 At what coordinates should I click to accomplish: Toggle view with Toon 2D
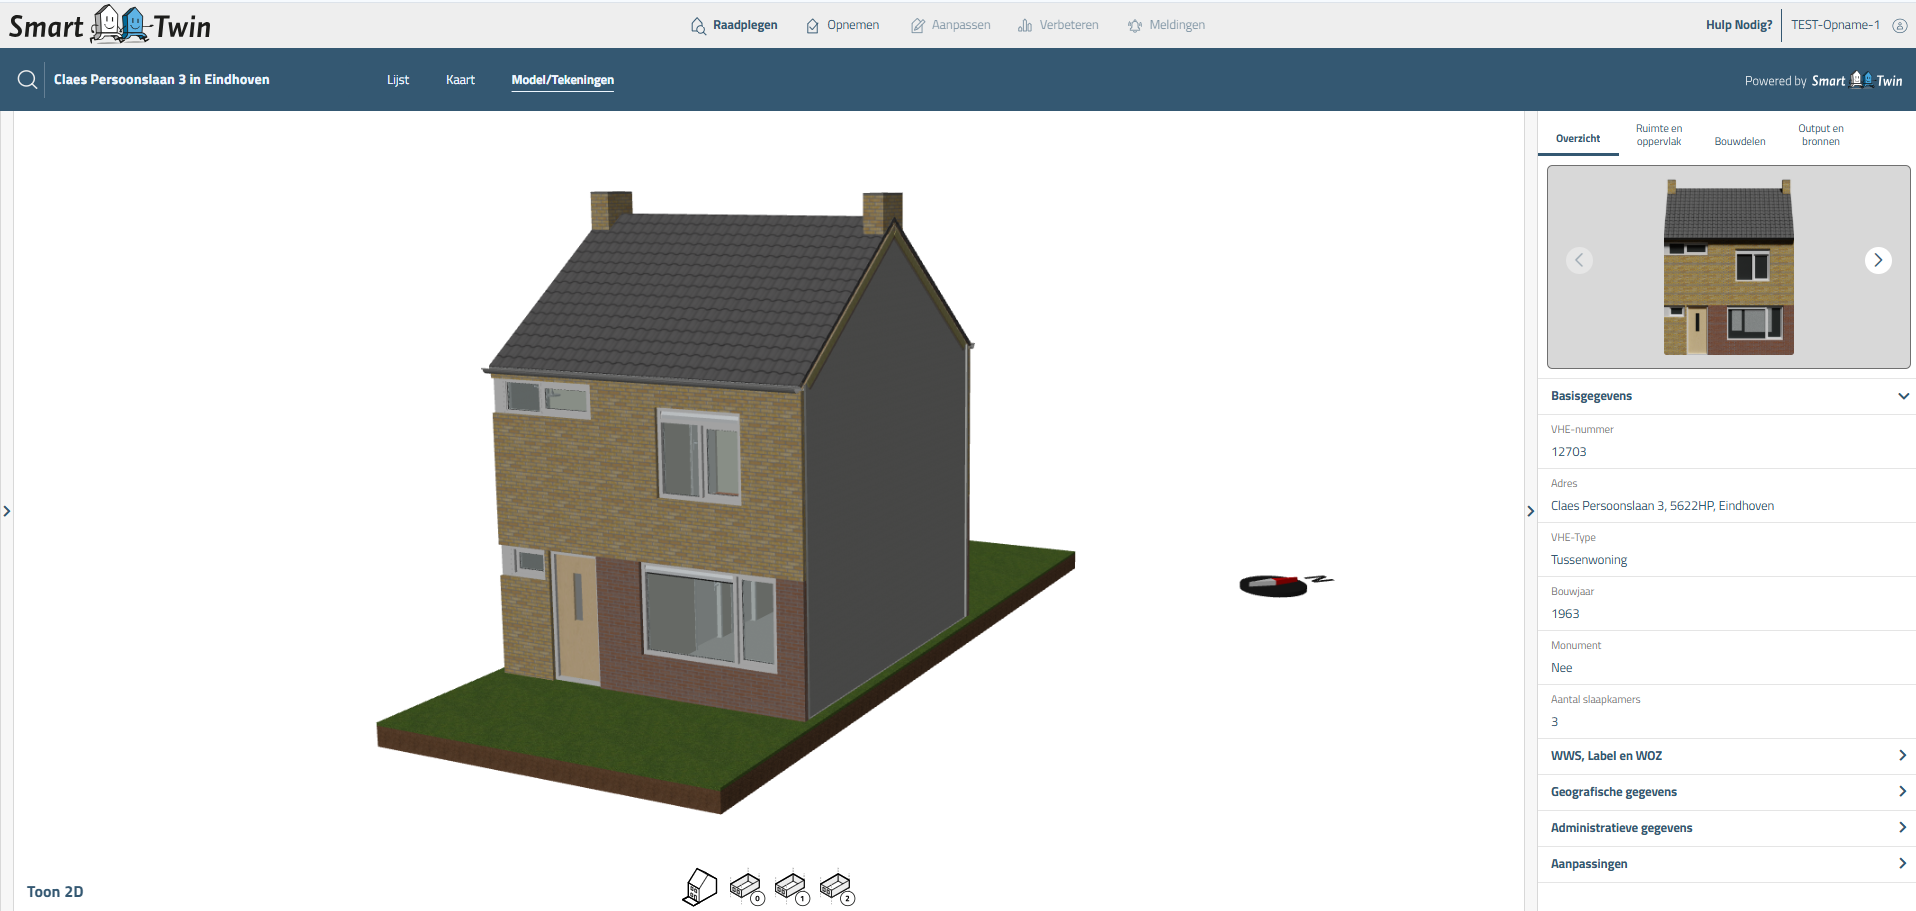tap(55, 892)
